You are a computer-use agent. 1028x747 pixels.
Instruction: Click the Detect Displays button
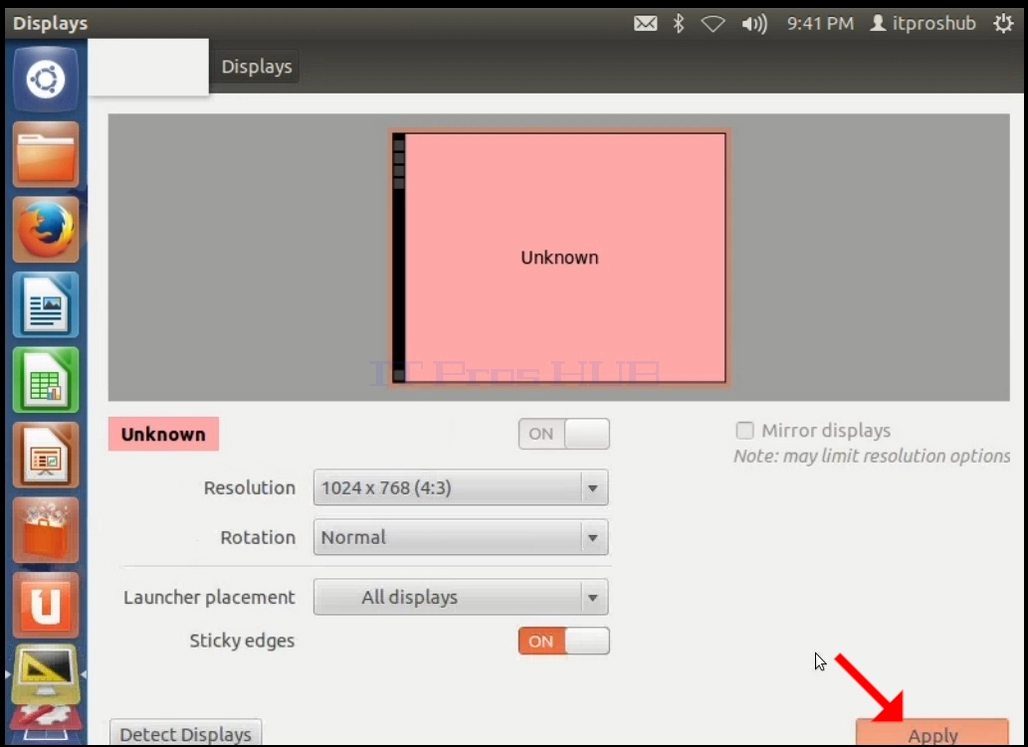coord(186,733)
